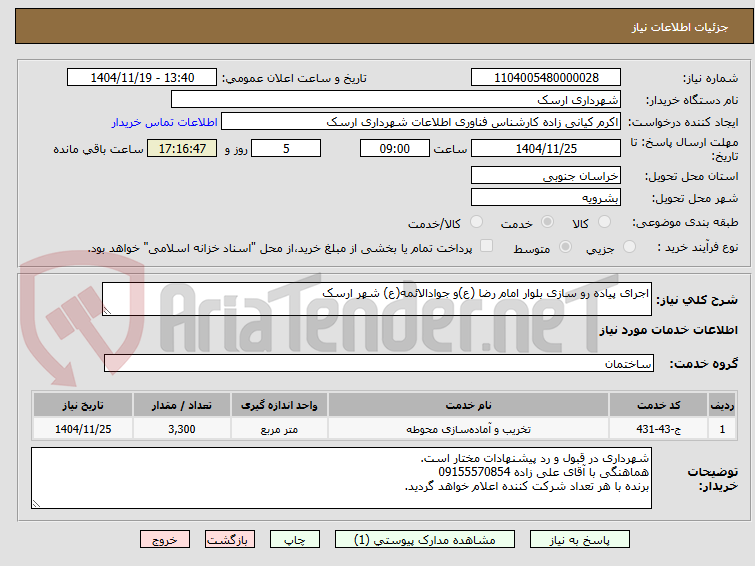
Task: Click the خروج exit button
Action: tap(165, 540)
